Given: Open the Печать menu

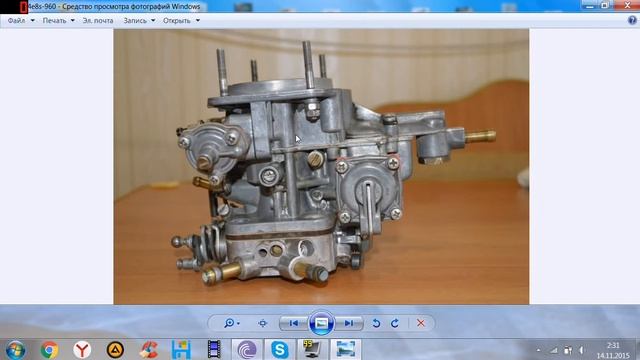Looking at the screenshot, I should point(54,20).
